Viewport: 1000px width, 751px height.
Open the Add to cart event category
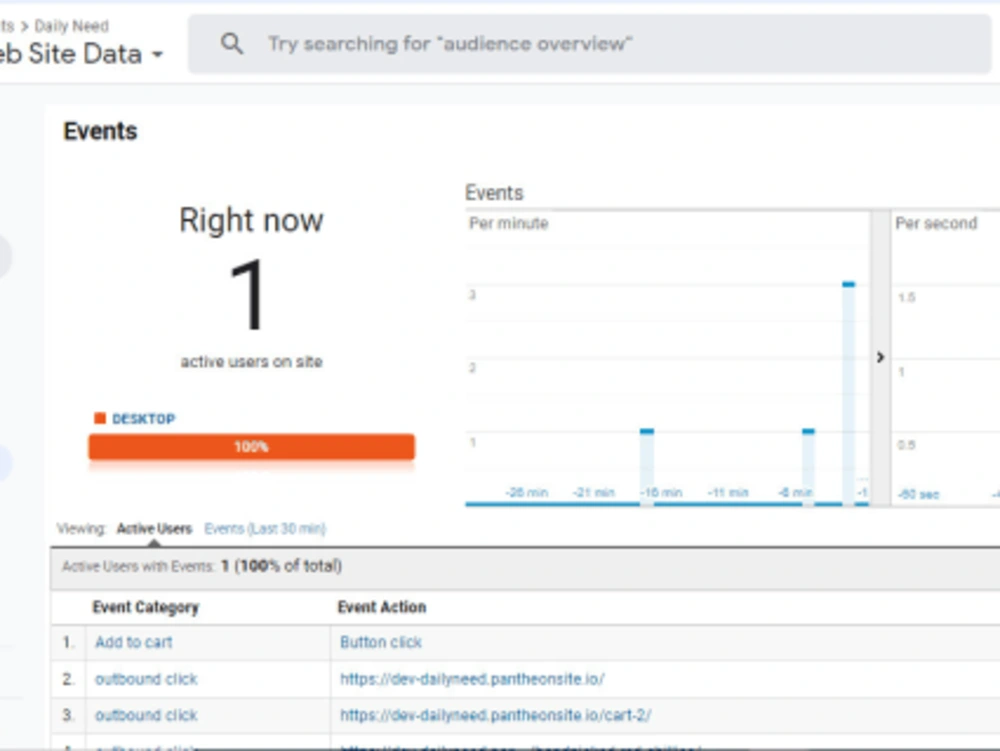134,642
